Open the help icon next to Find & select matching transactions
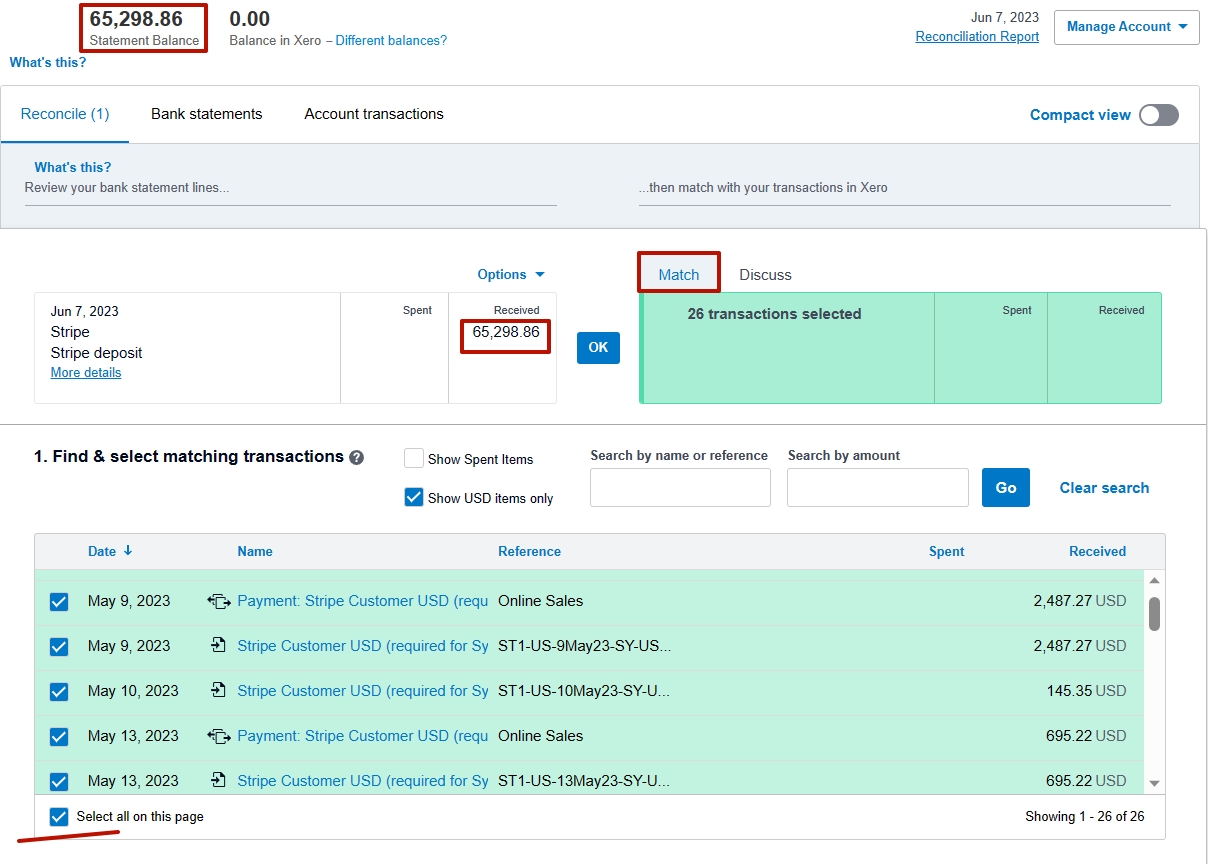Image resolution: width=1208 pixels, height=864 pixels. [x=357, y=456]
